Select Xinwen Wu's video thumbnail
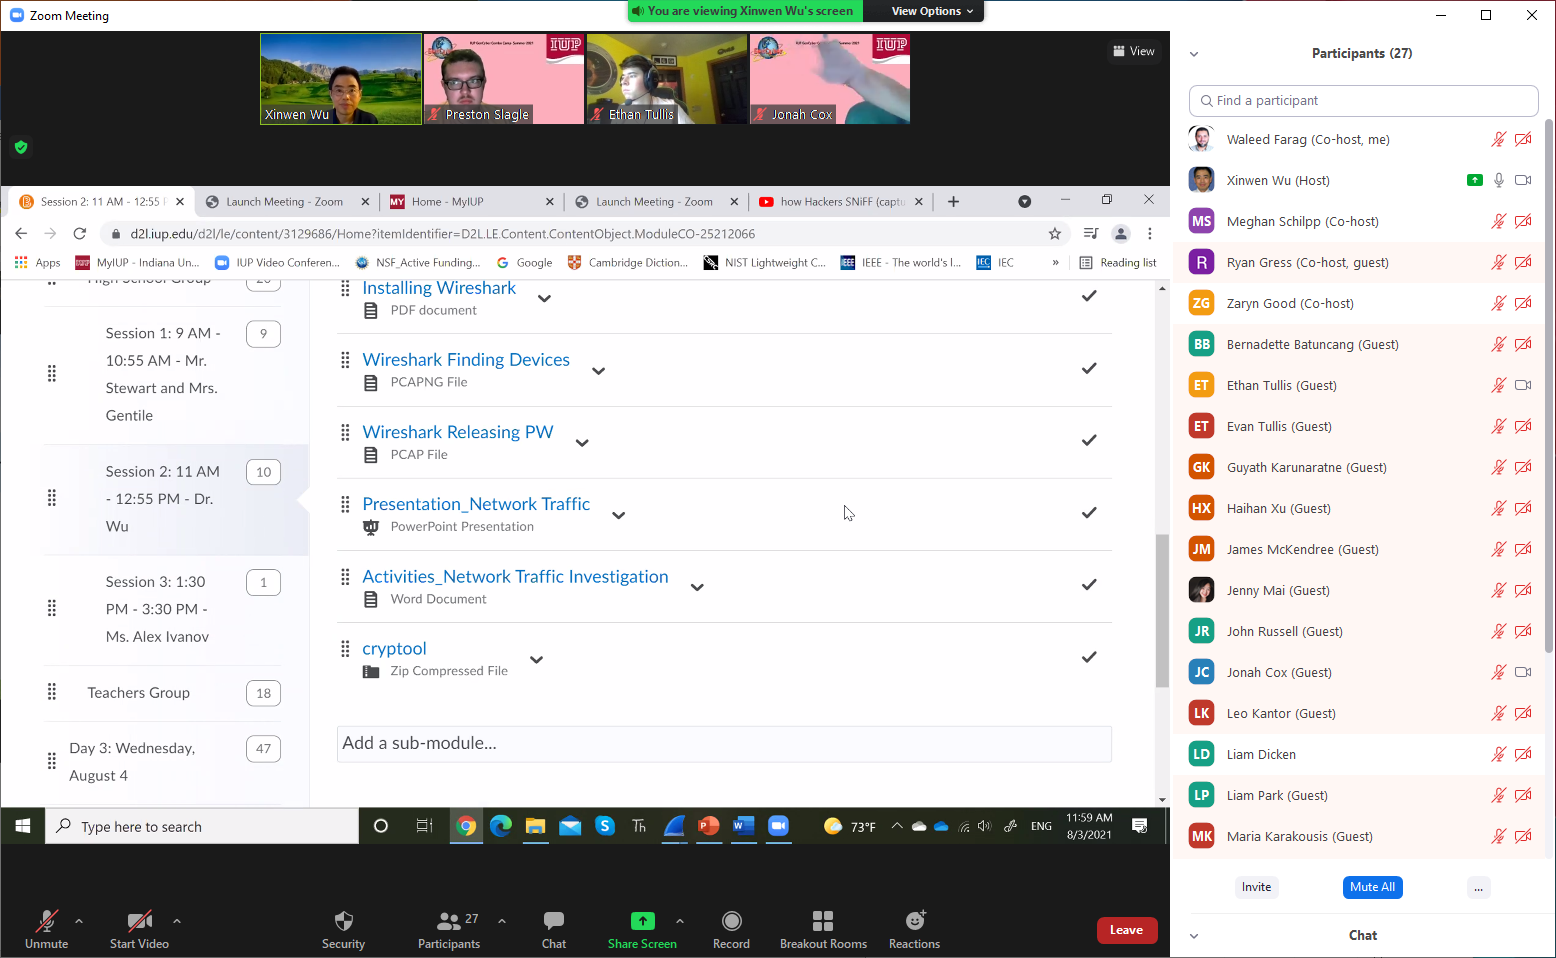Screen dimensions: 1556x958 [x=341, y=79]
